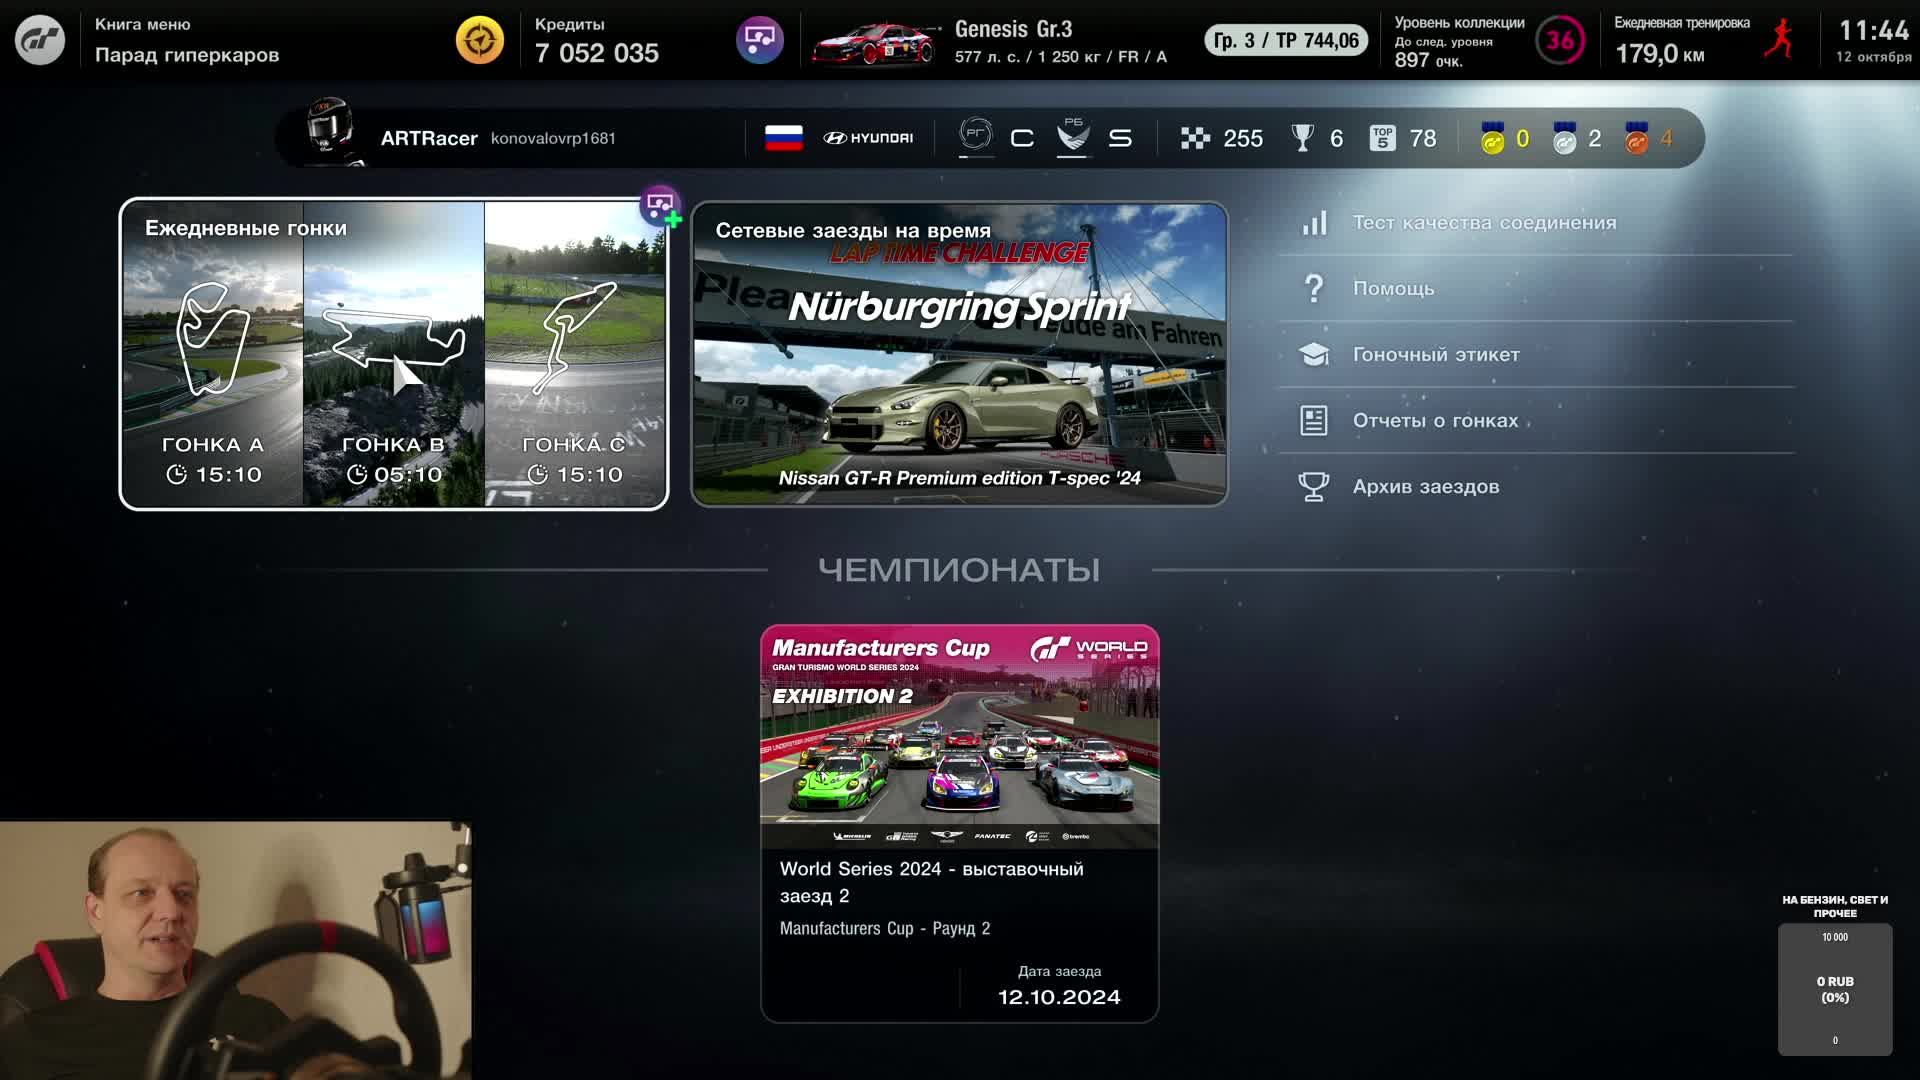Click the Hyundai manufacturer logo
1920x1080 pixels.
tap(867, 138)
